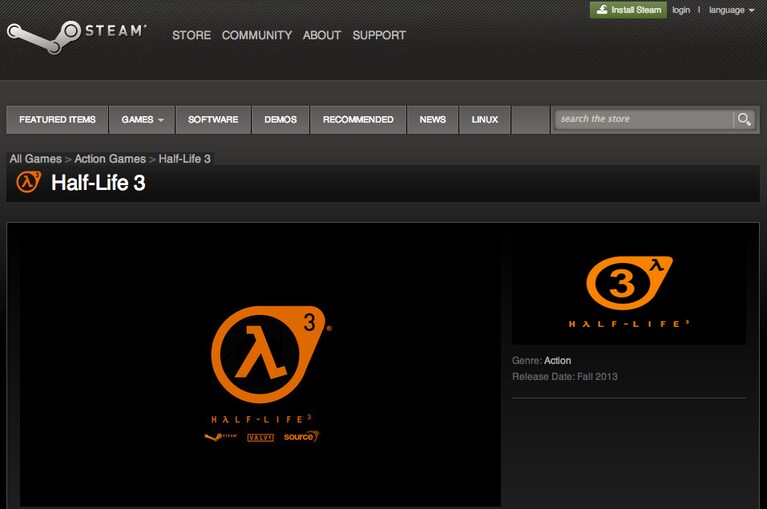Select the RECOMMENDED tab

(x=358, y=120)
